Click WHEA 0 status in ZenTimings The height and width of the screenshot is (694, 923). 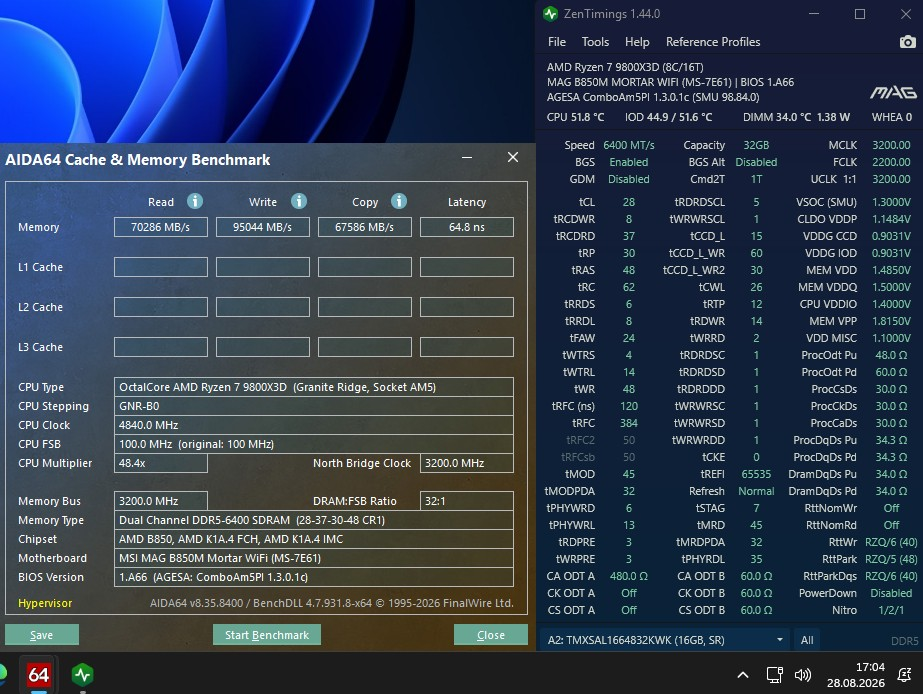pyautogui.click(x=892, y=117)
